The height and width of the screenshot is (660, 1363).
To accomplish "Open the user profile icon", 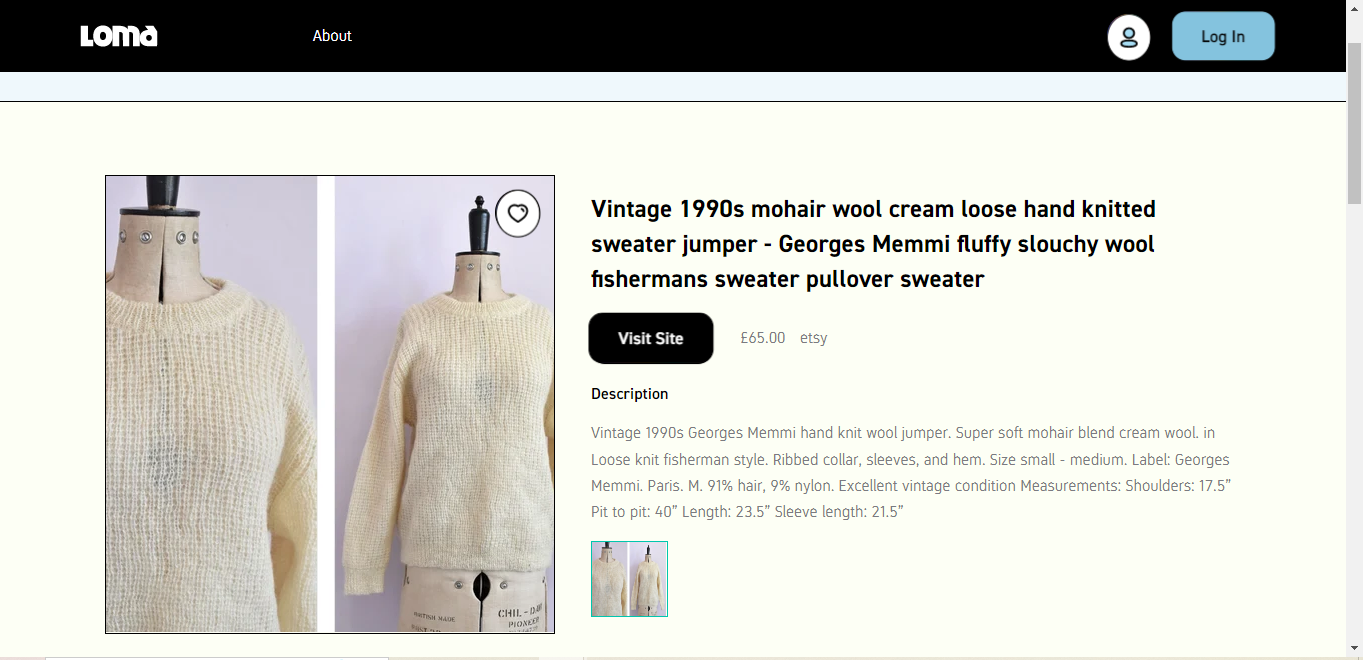I will (1128, 38).
